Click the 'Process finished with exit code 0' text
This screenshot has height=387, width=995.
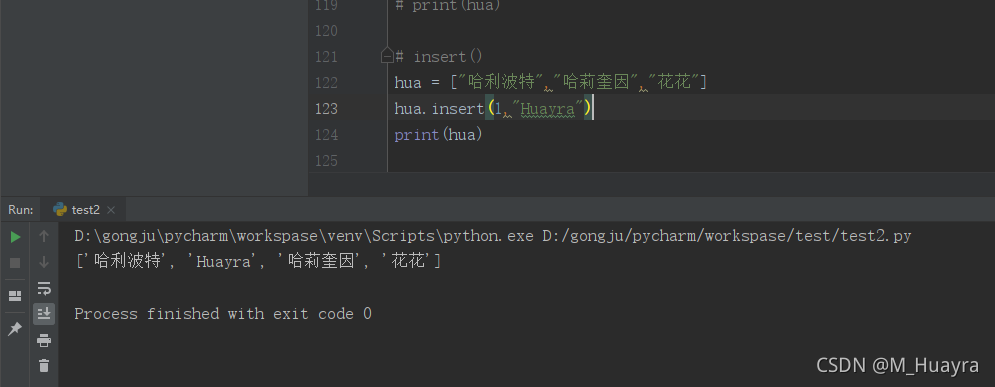click(223, 314)
